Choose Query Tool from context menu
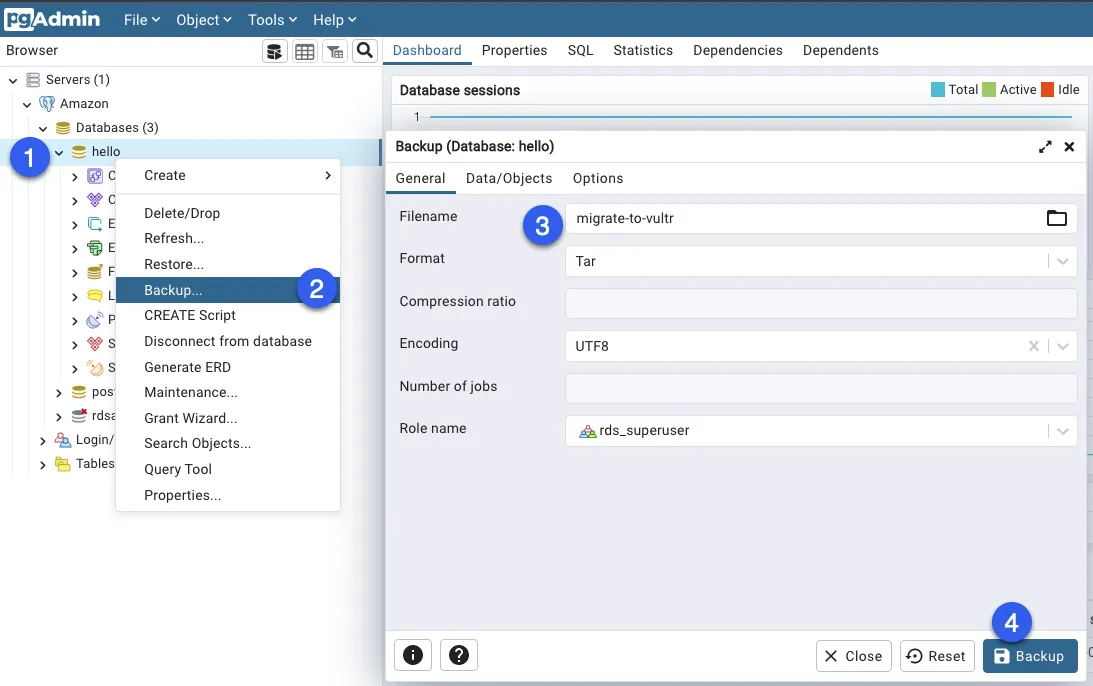The height and width of the screenshot is (686, 1093). pyautogui.click(x=228, y=469)
